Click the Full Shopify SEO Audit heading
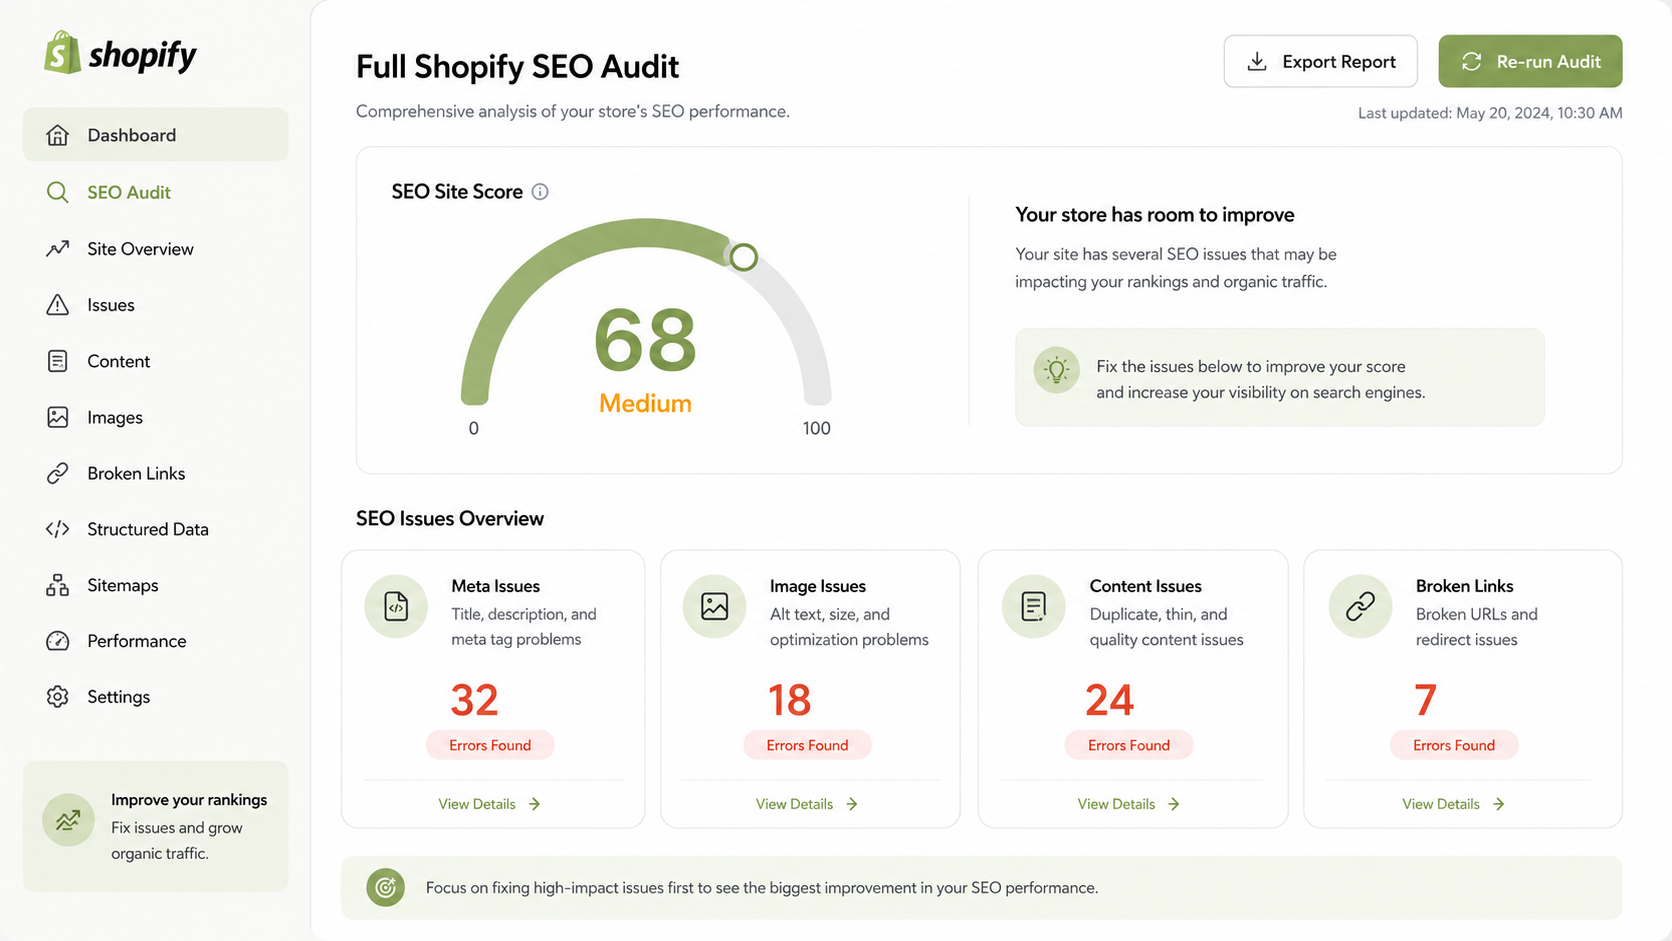This screenshot has width=1672, height=941. tap(517, 66)
